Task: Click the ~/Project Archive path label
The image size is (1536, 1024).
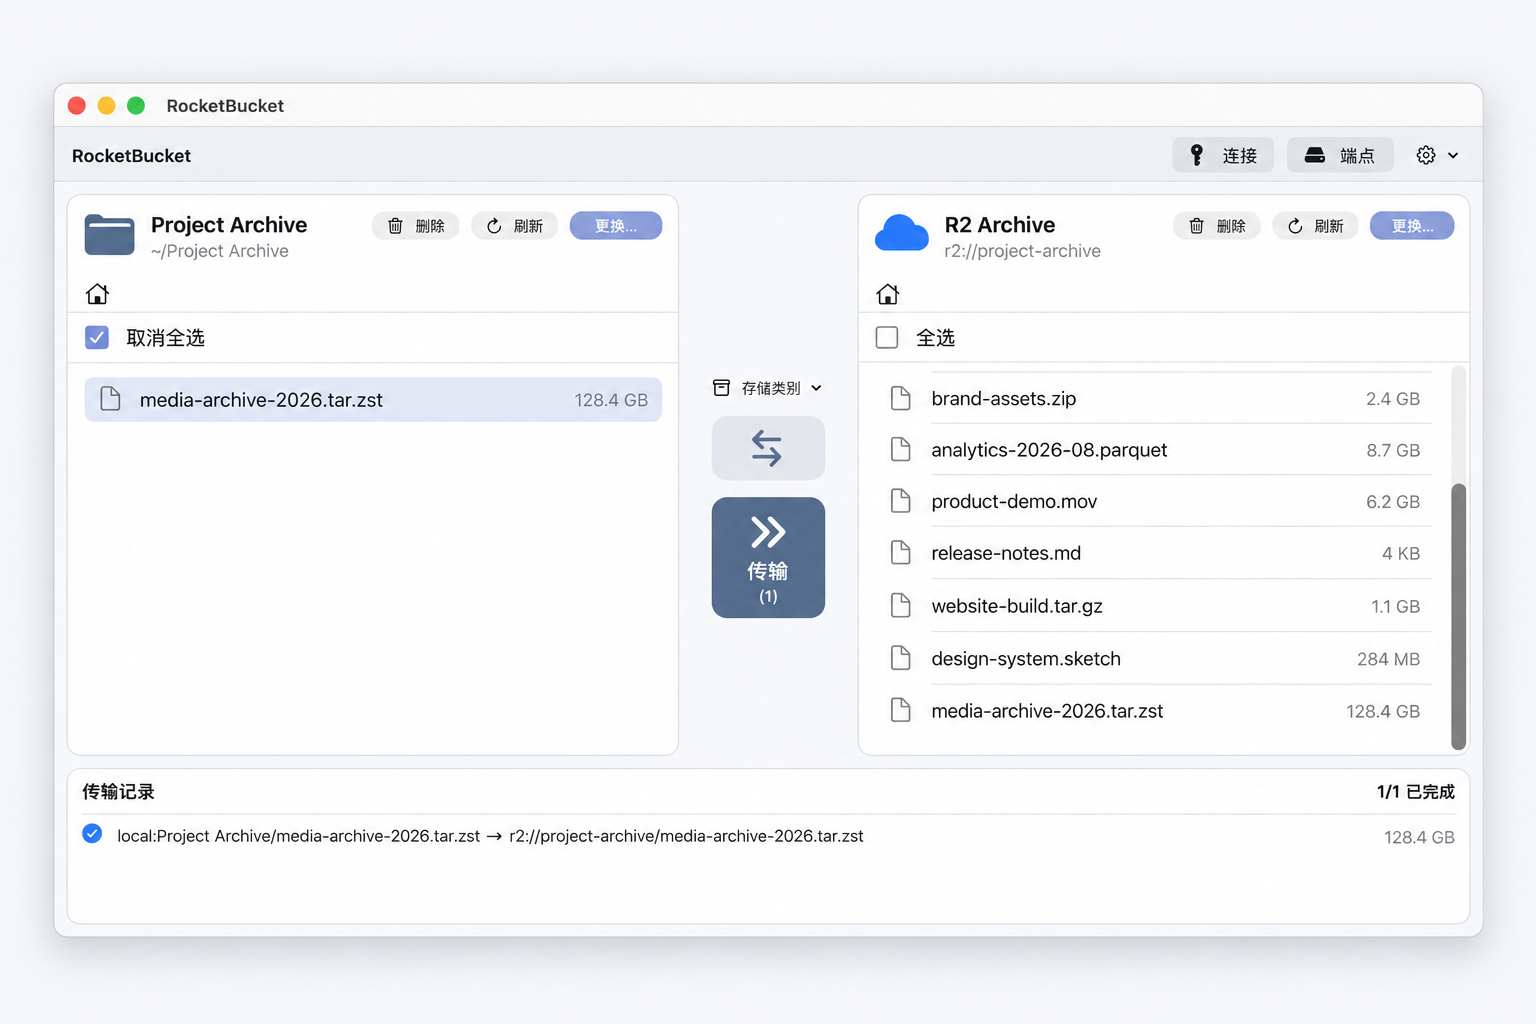Action: point(220,251)
